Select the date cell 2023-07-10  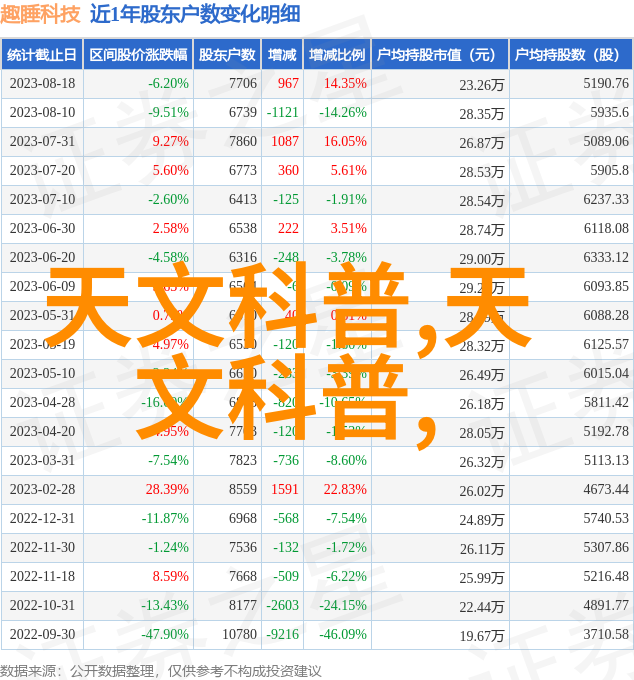(42, 199)
